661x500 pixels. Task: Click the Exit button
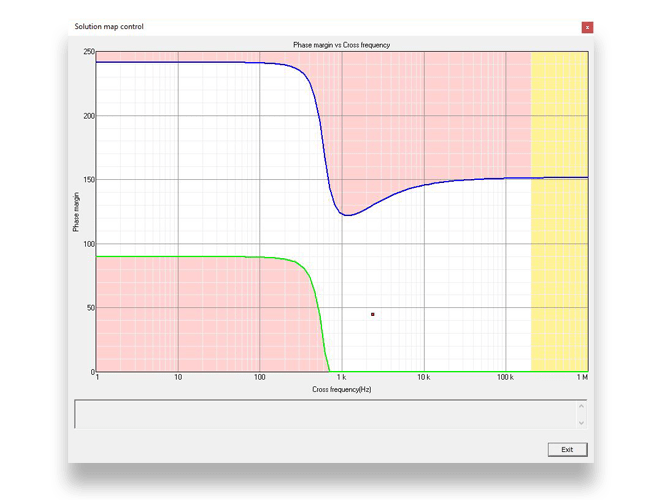click(x=567, y=450)
